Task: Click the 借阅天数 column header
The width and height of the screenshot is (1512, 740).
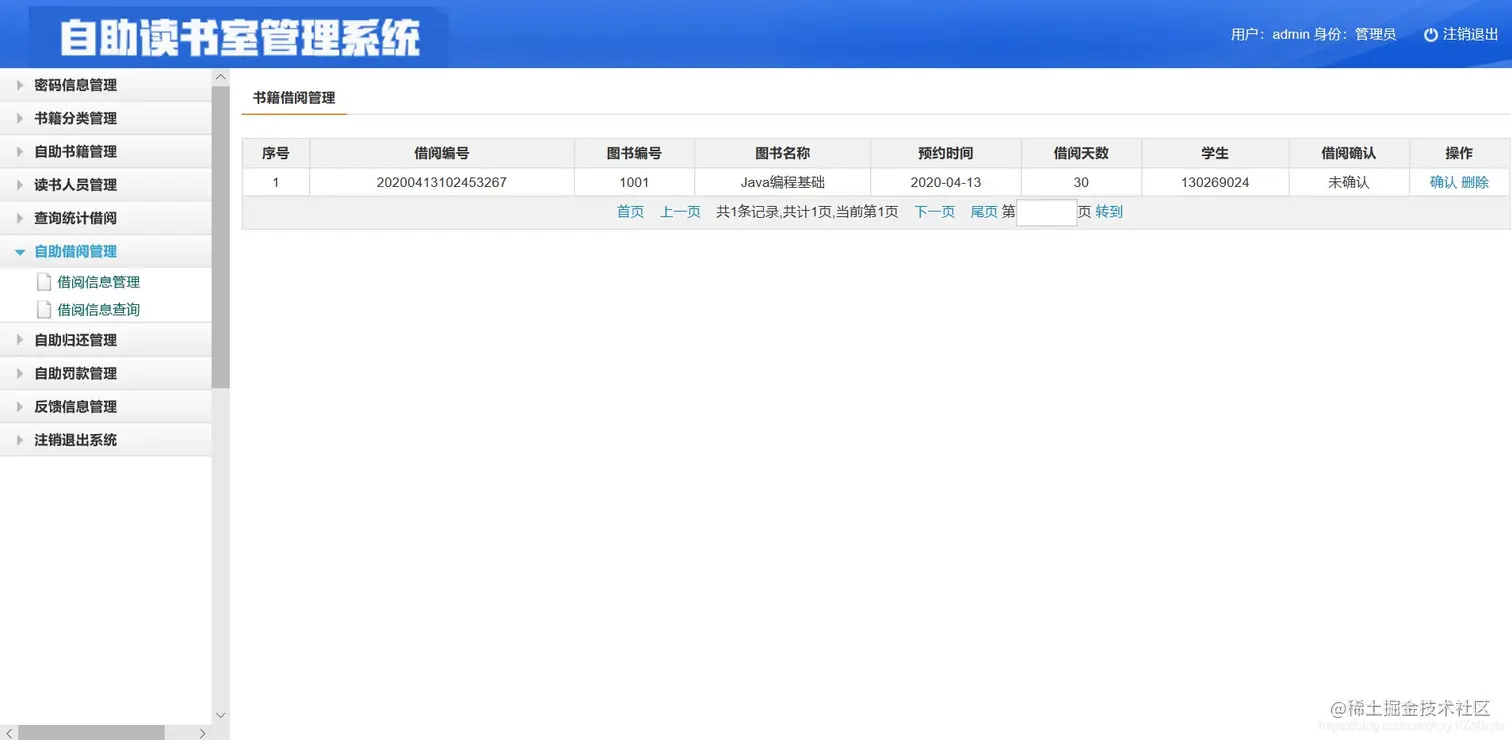Action: click(1081, 153)
